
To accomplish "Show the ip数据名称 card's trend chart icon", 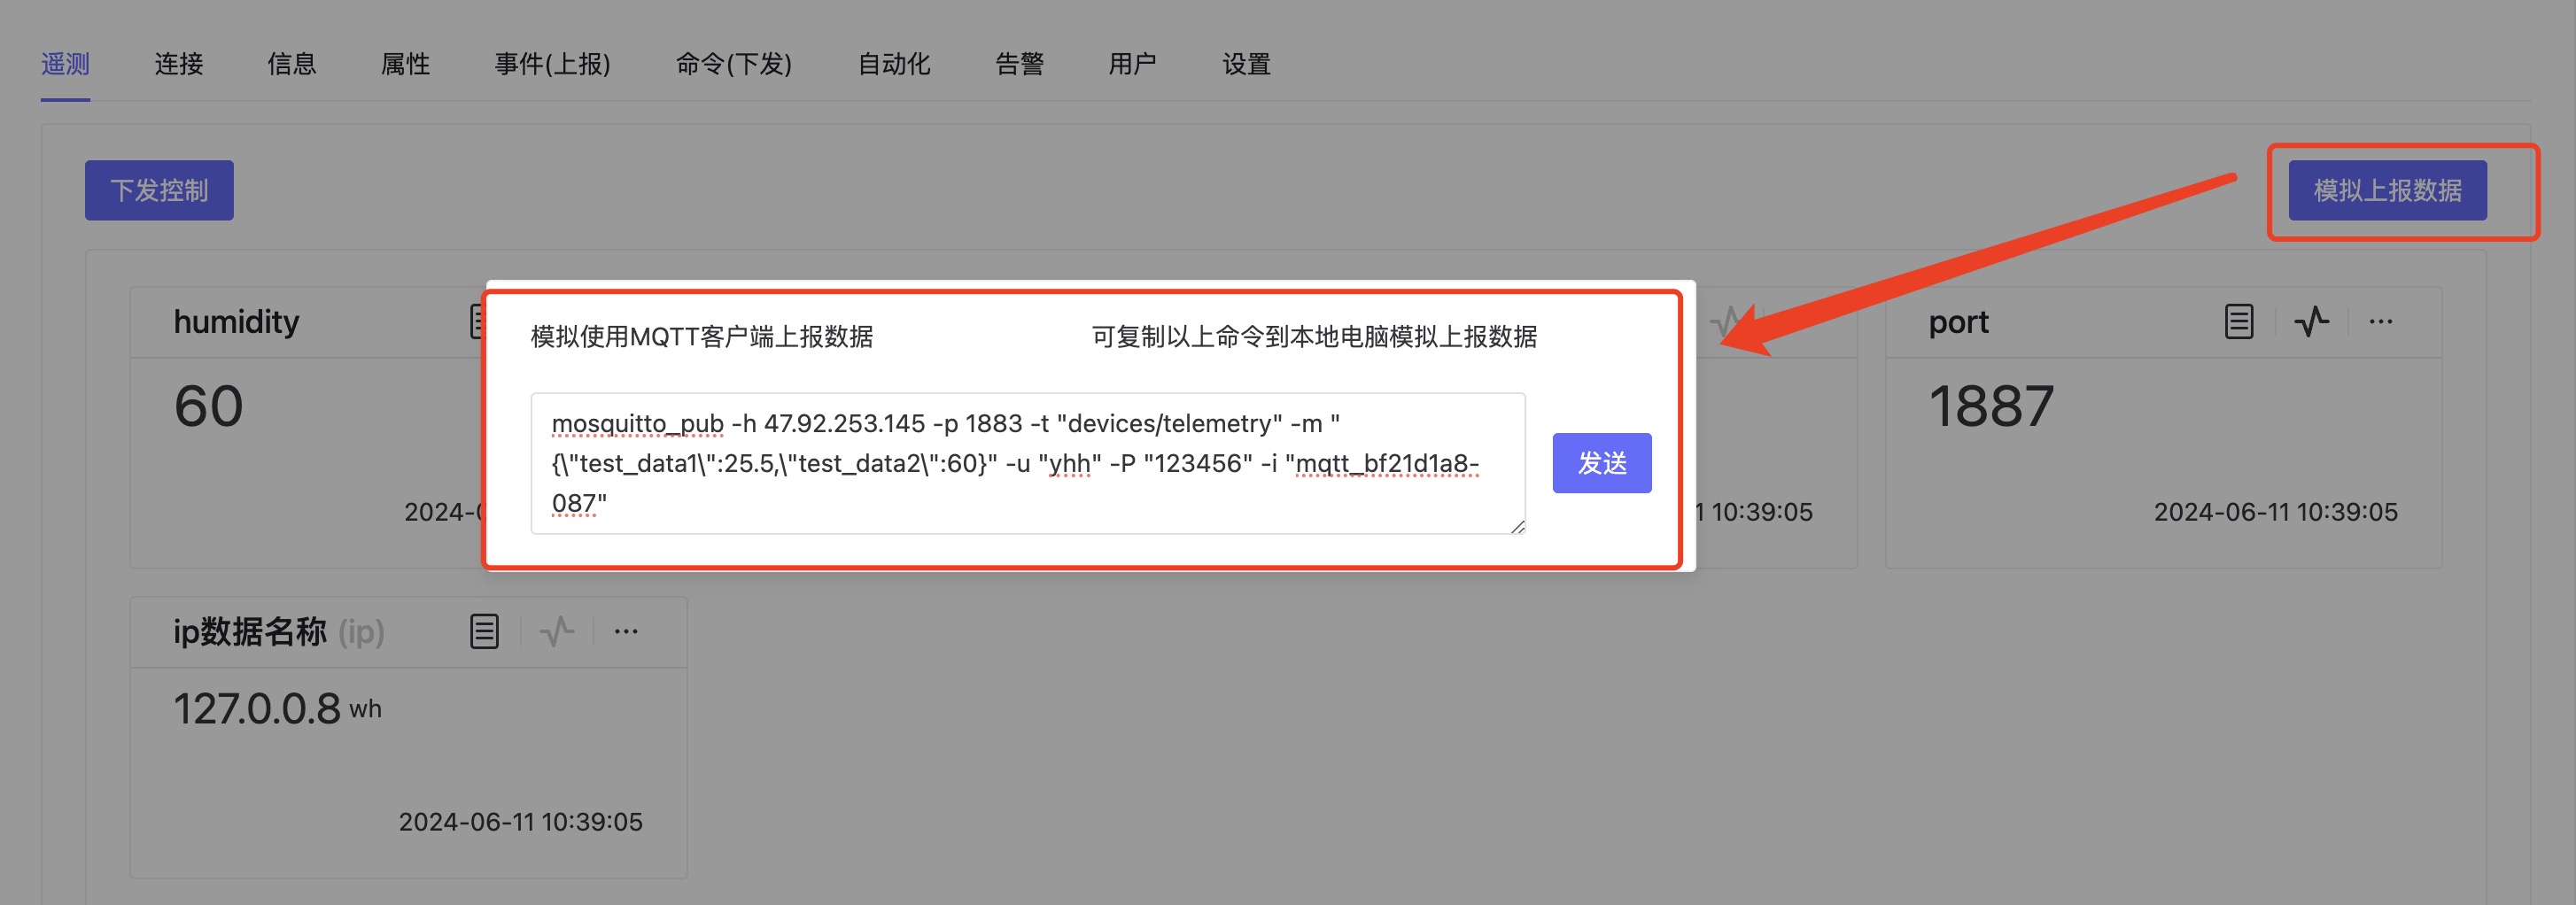I will pos(557,632).
